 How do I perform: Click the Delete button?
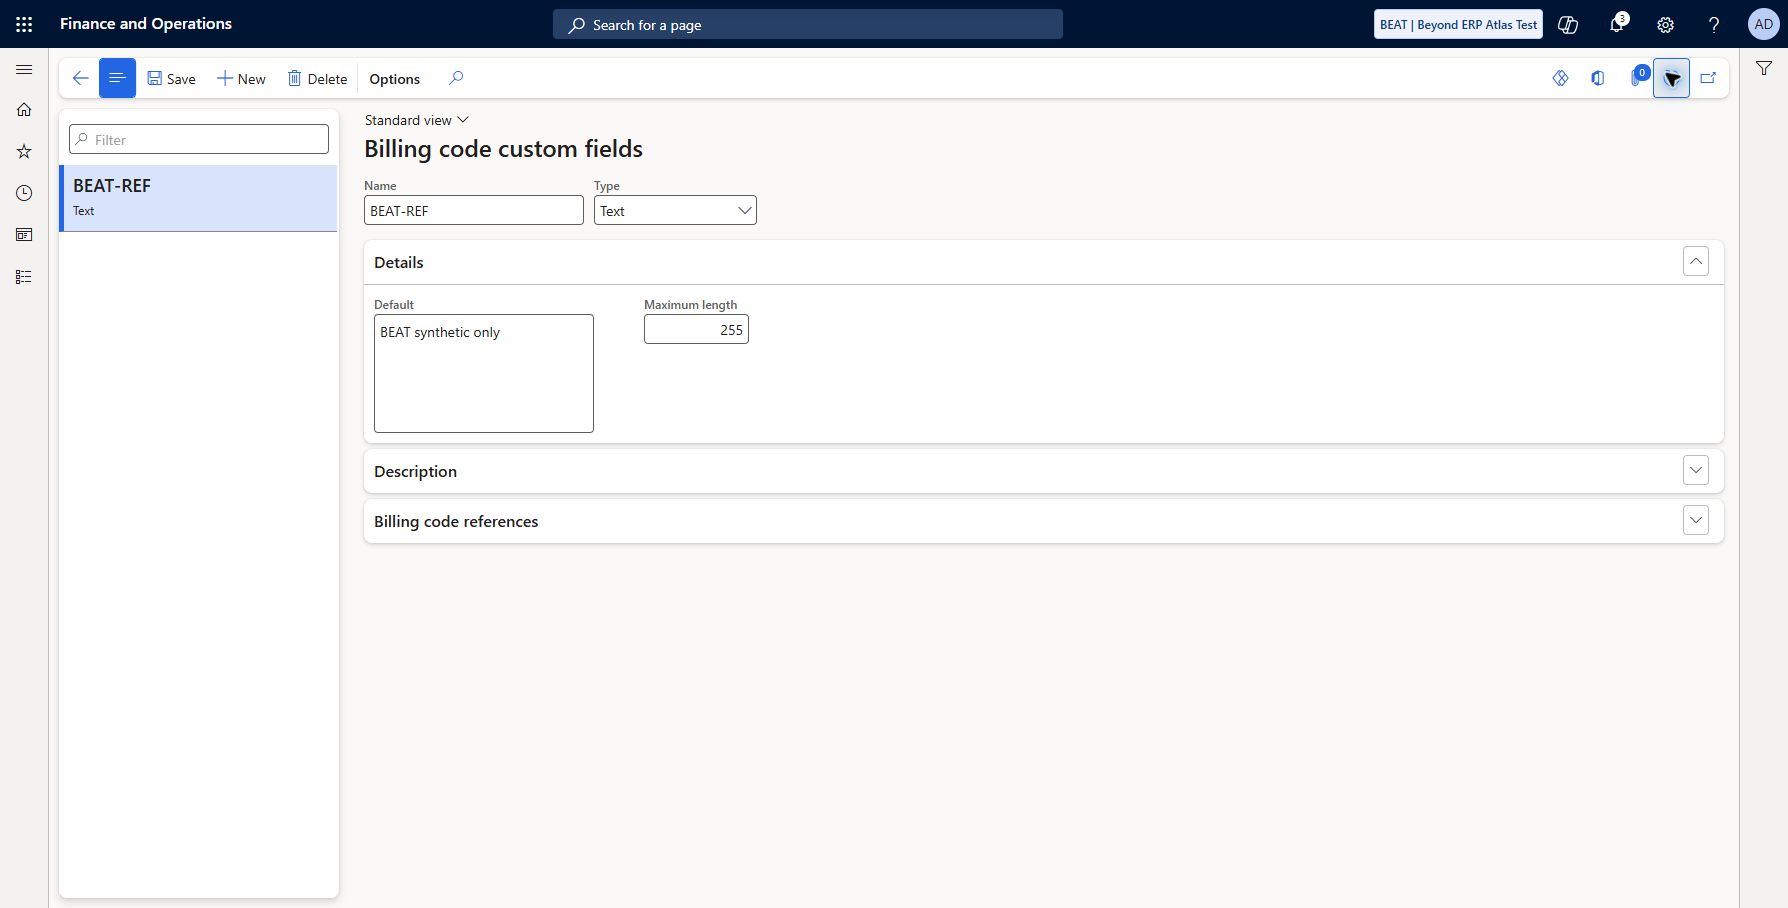(x=317, y=78)
